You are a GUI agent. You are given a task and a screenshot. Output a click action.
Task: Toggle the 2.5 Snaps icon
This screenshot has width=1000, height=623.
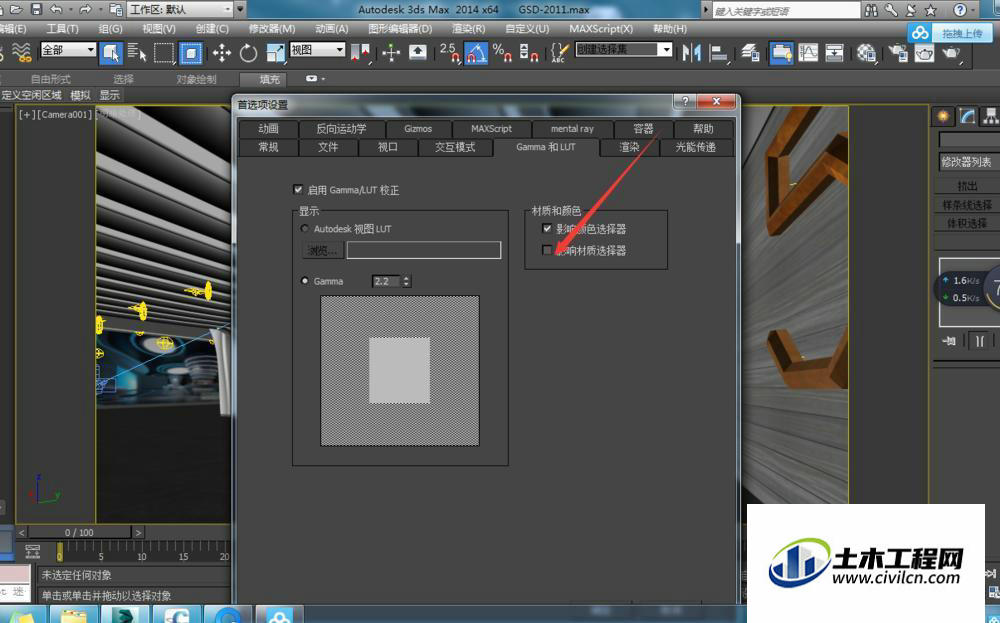450,53
